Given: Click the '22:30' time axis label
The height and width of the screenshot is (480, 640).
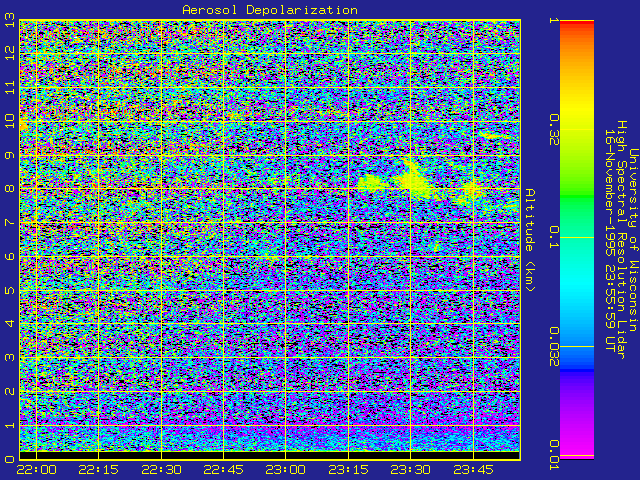Looking at the screenshot, I should 161,470.
